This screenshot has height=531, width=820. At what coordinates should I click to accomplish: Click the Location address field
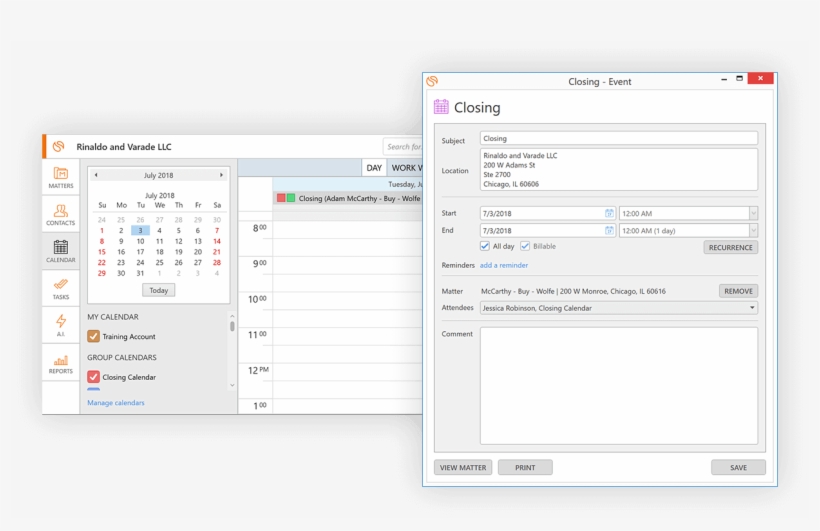(x=619, y=170)
